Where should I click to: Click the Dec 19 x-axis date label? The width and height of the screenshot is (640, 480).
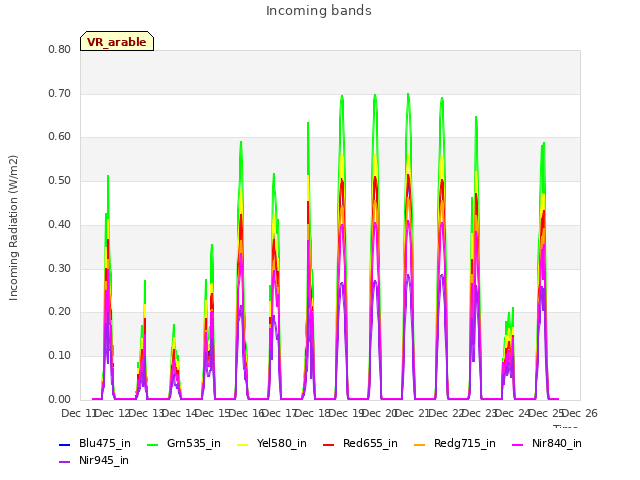click(347, 413)
